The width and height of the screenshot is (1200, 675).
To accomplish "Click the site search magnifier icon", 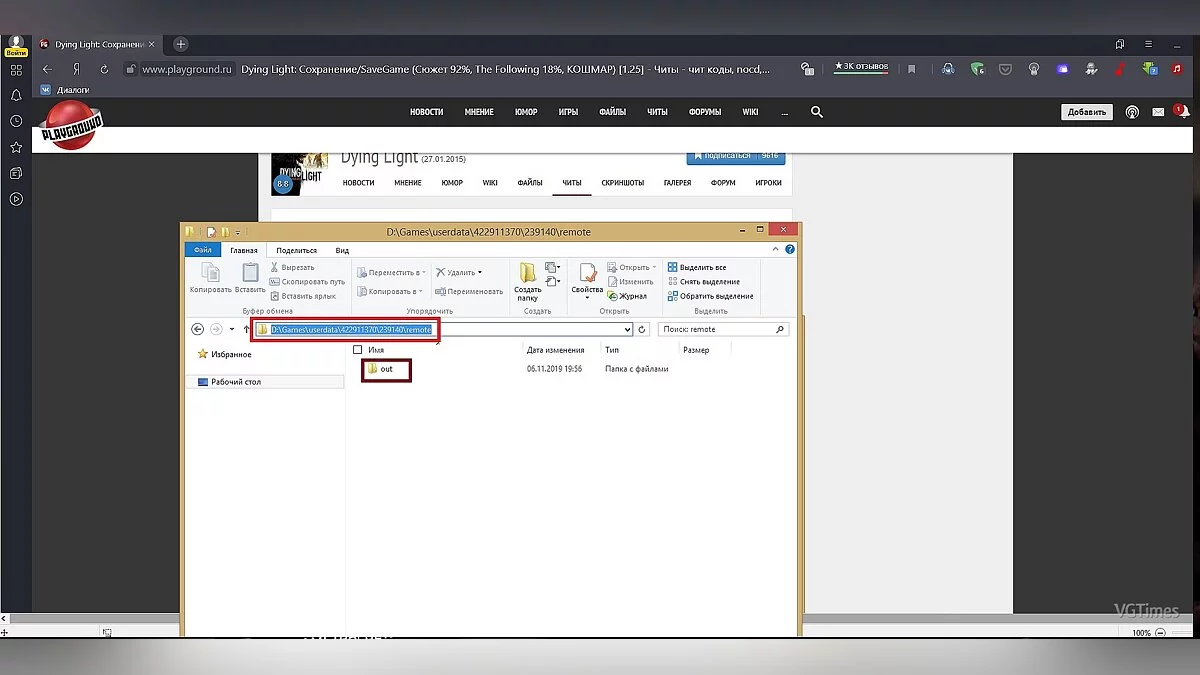I will pyautogui.click(x=817, y=112).
